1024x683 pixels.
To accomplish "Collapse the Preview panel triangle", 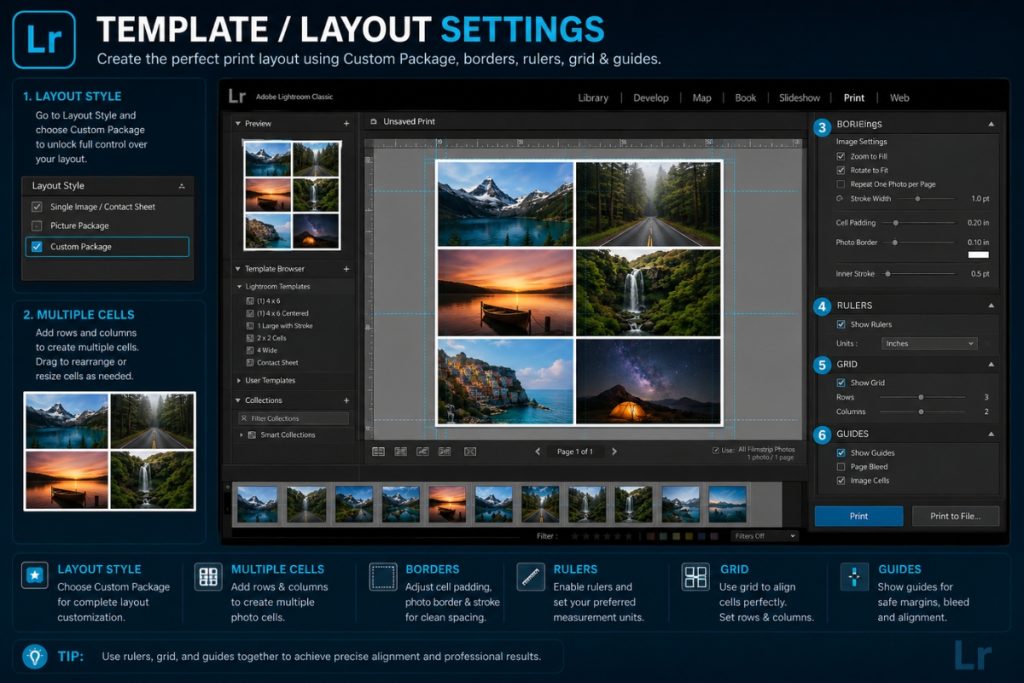I will coord(238,123).
